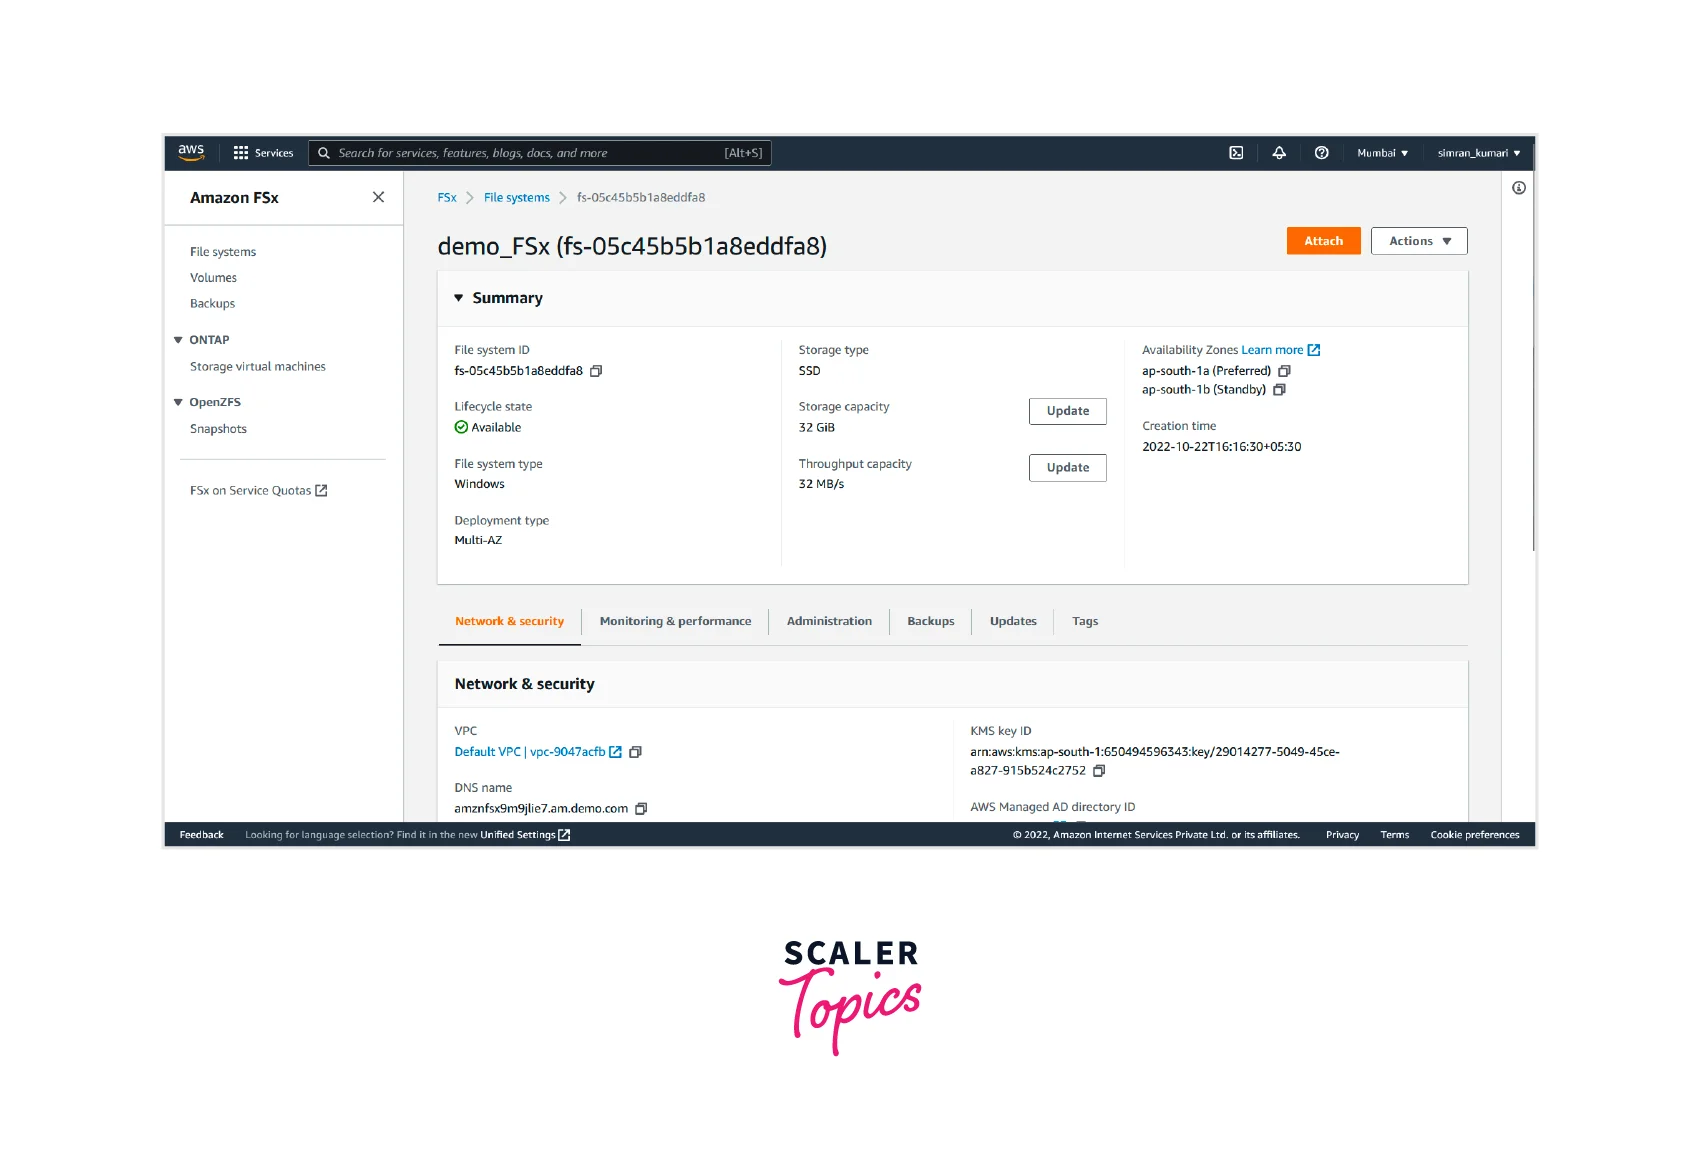
Task: Switch to Monitoring & performance tab
Action: 675,621
